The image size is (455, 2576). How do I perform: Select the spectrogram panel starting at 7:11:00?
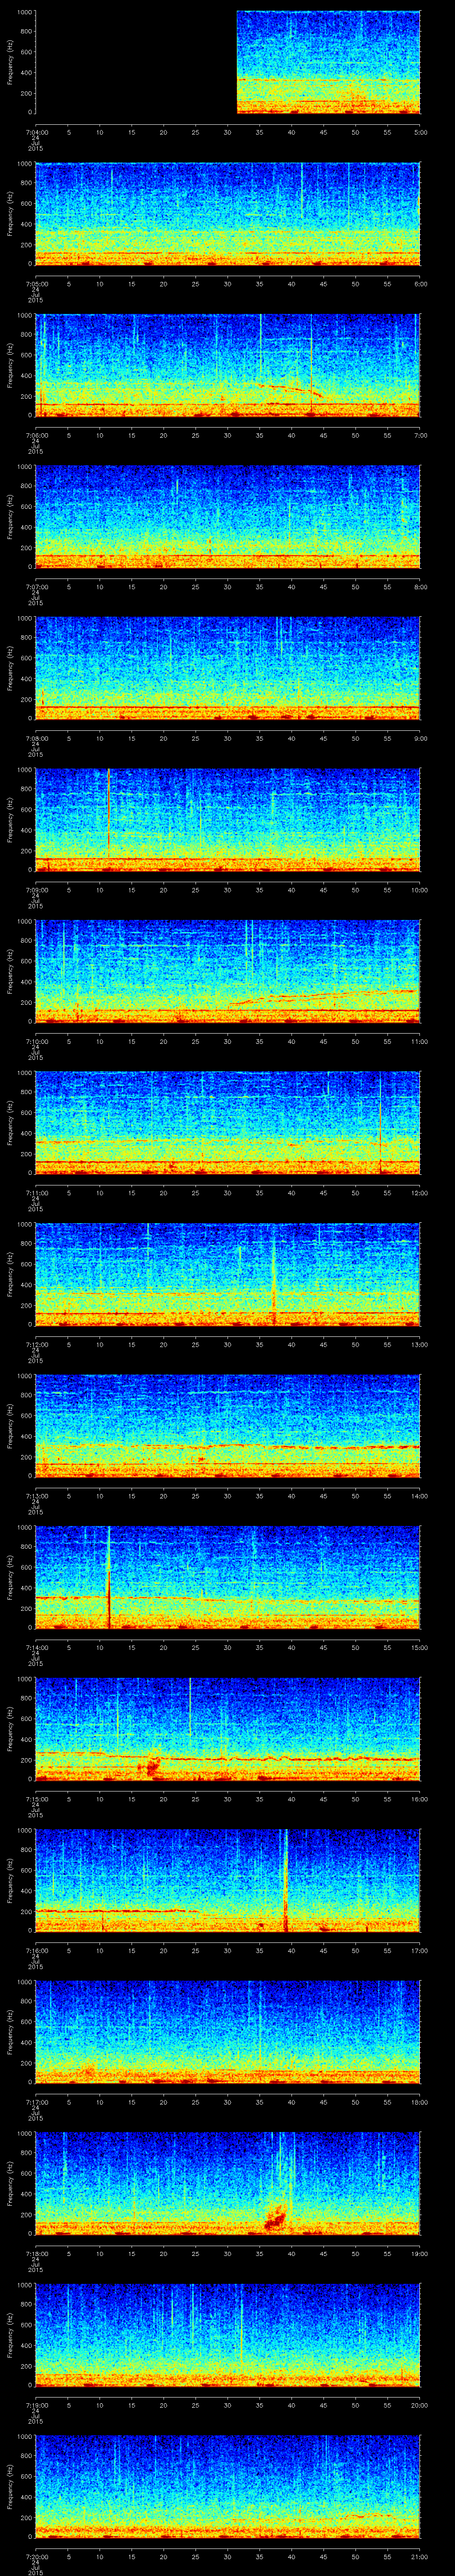[228, 1123]
